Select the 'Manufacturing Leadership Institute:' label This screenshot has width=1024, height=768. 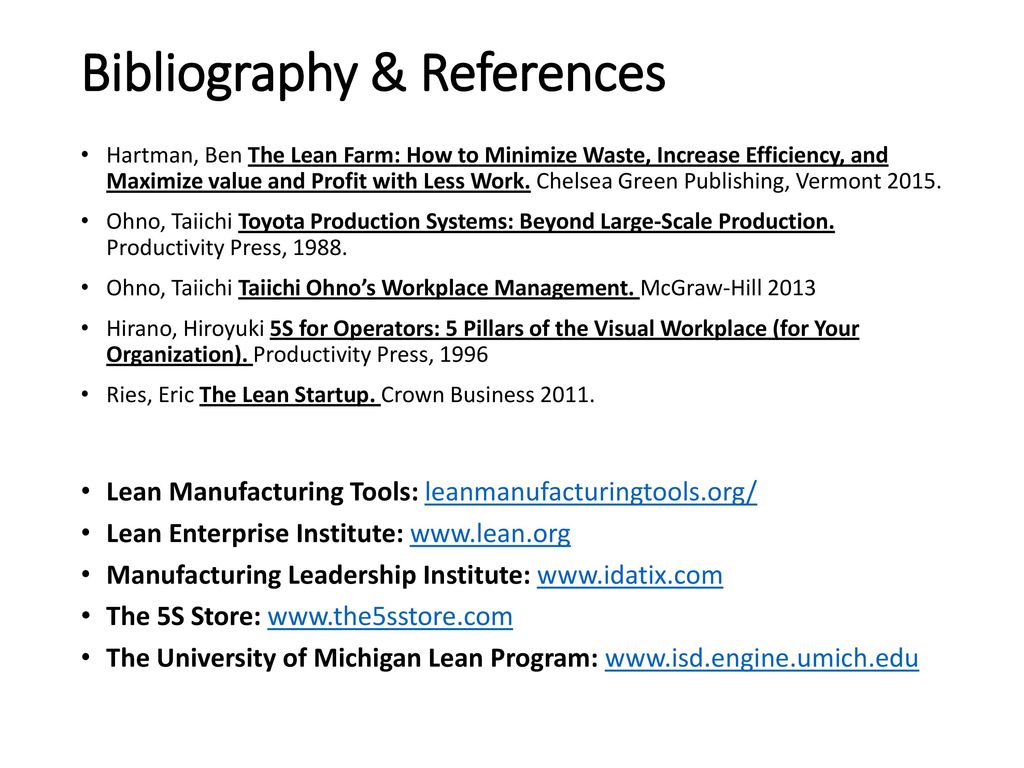pyautogui.click(x=318, y=575)
